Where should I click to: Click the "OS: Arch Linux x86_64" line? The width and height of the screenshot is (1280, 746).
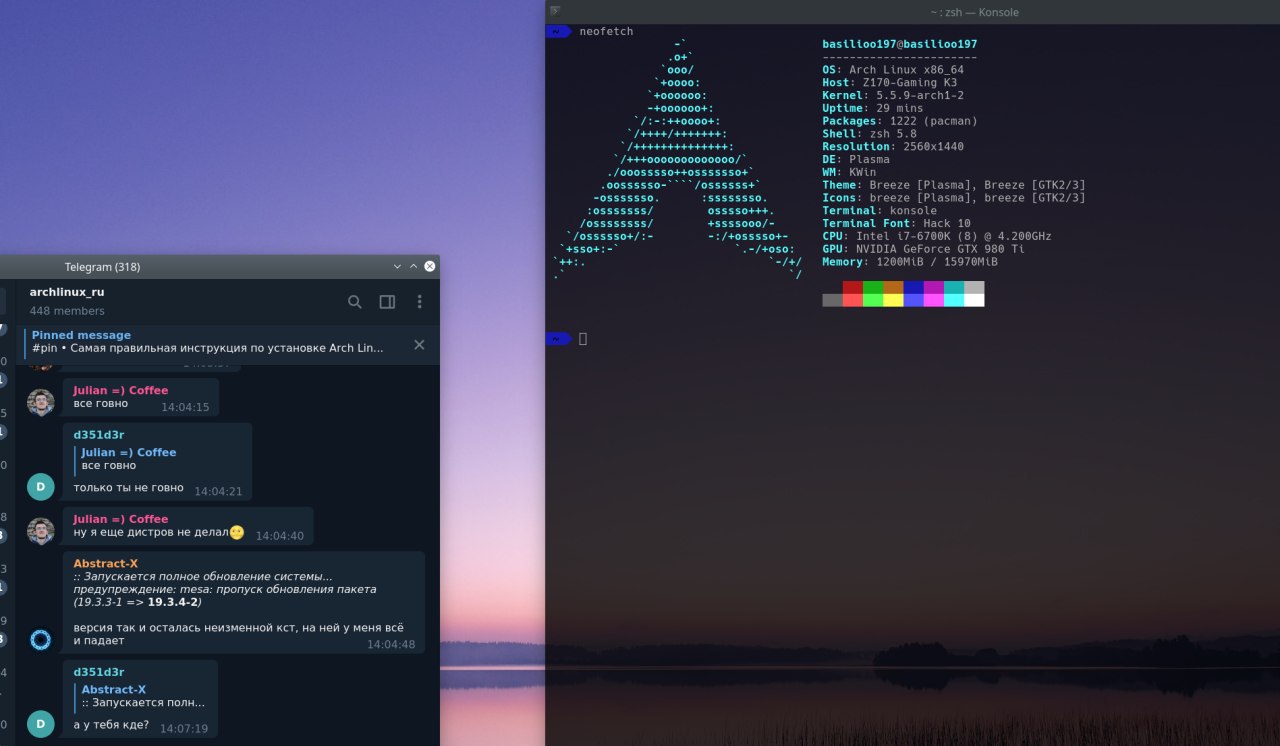pos(893,70)
